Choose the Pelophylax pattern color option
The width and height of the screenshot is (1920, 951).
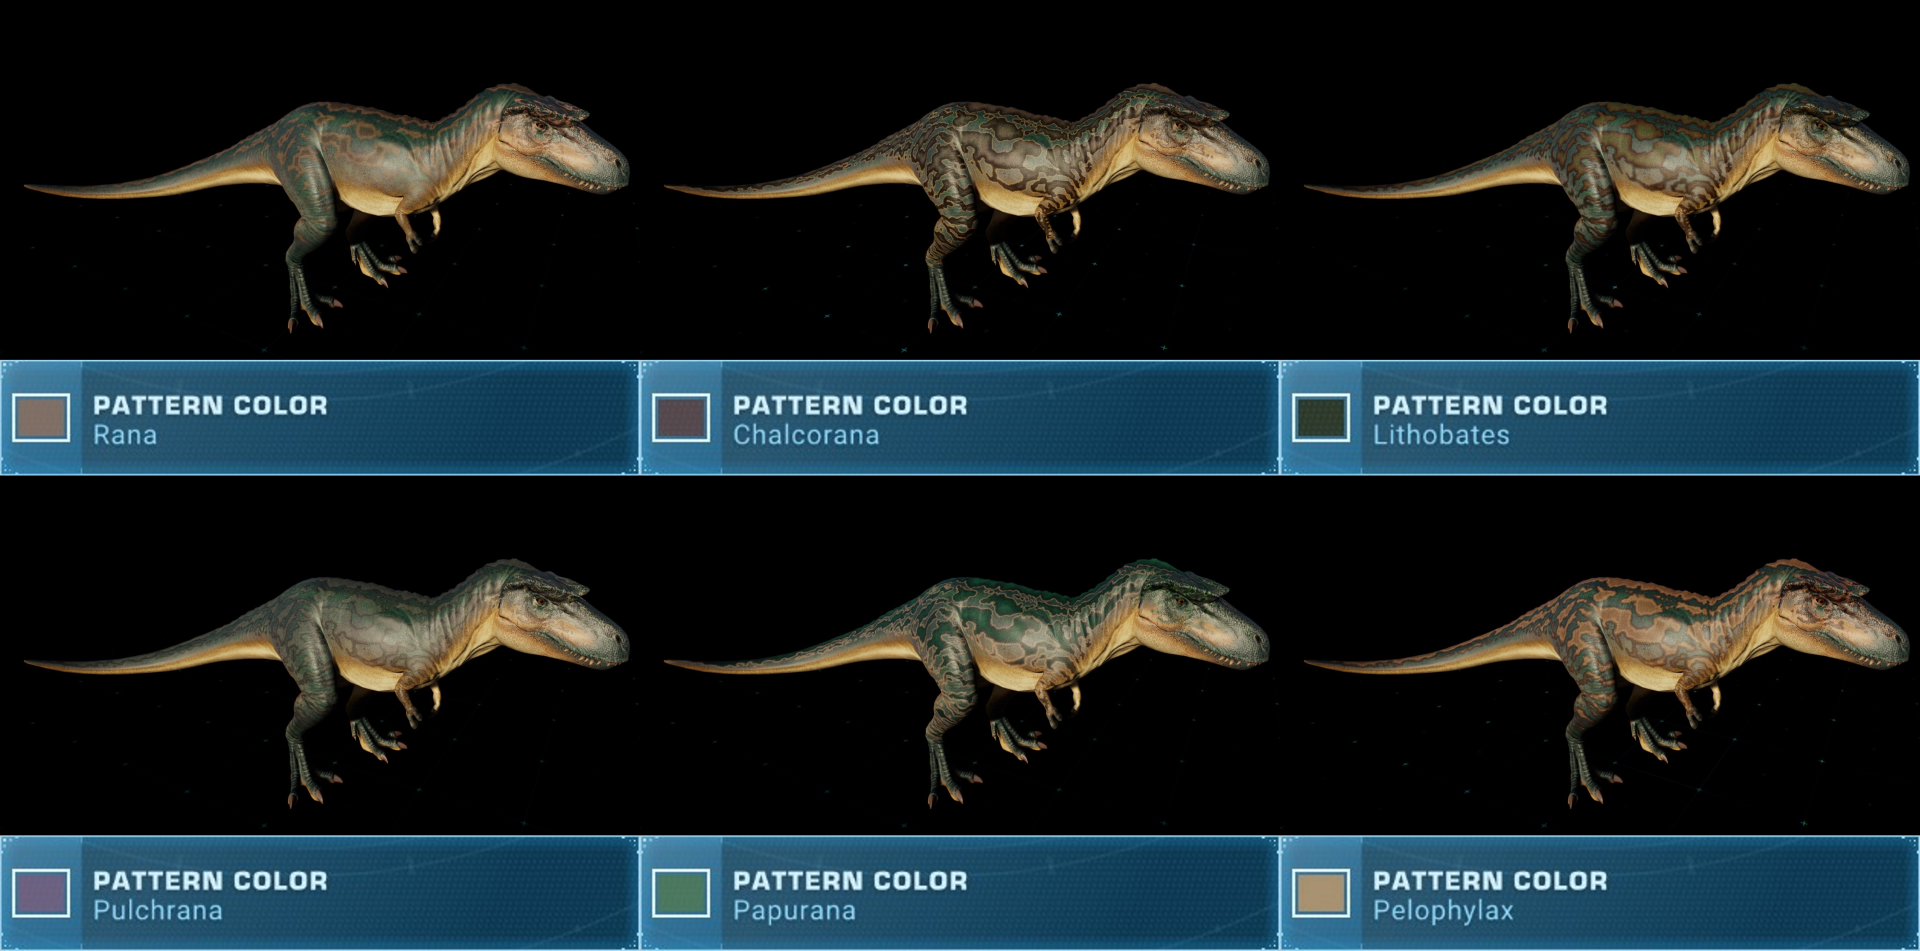point(1600,893)
